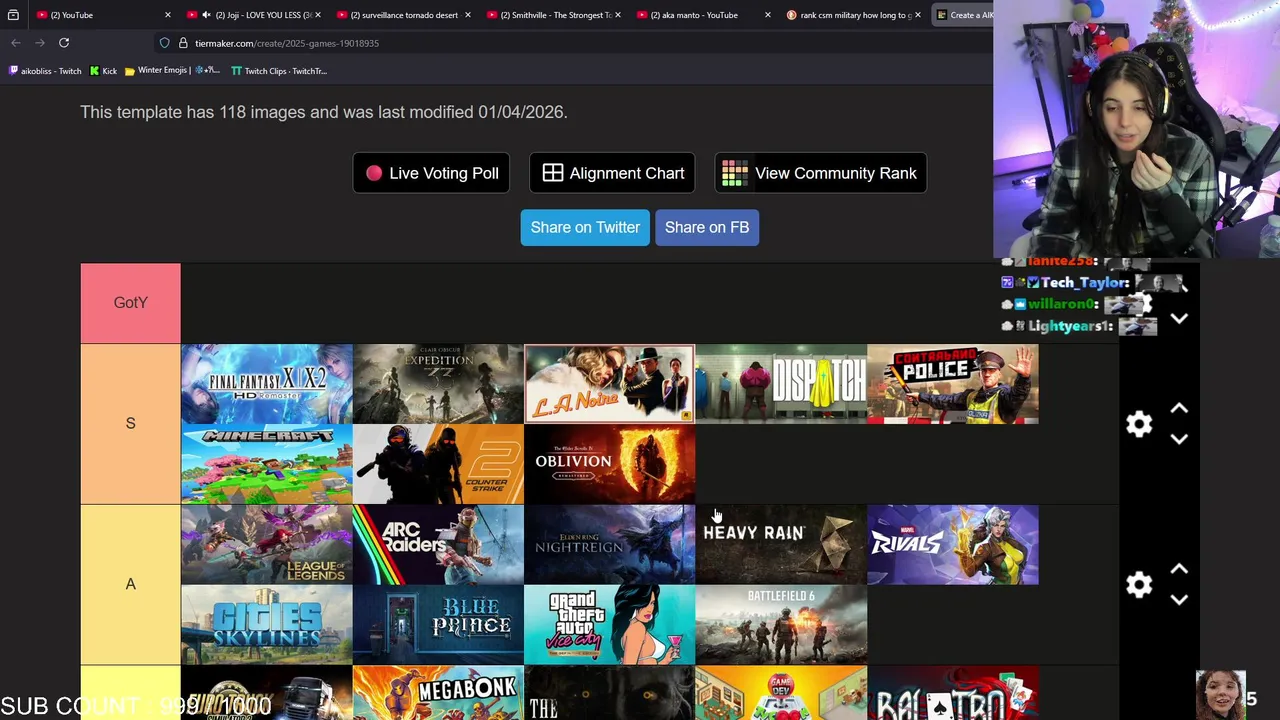Close the first YouTube tab
The width and height of the screenshot is (1280, 720).
click(x=167, y=15)
